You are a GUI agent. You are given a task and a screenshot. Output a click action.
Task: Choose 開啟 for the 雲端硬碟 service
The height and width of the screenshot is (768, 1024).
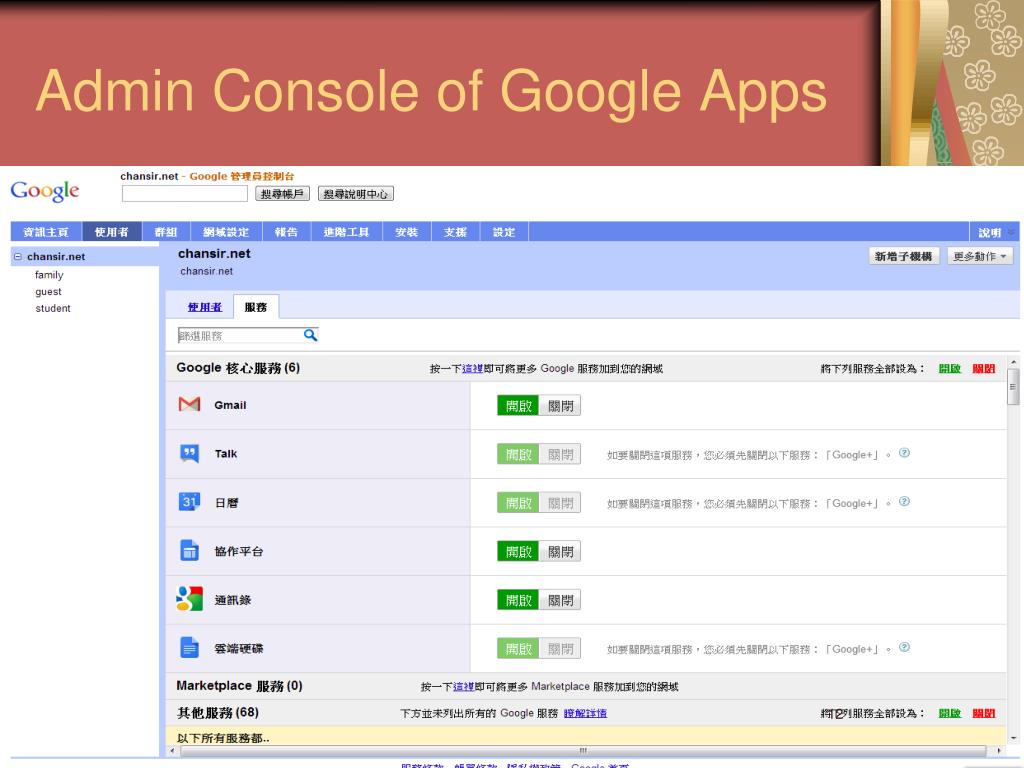pyautogui.click(x=519, y=648)
